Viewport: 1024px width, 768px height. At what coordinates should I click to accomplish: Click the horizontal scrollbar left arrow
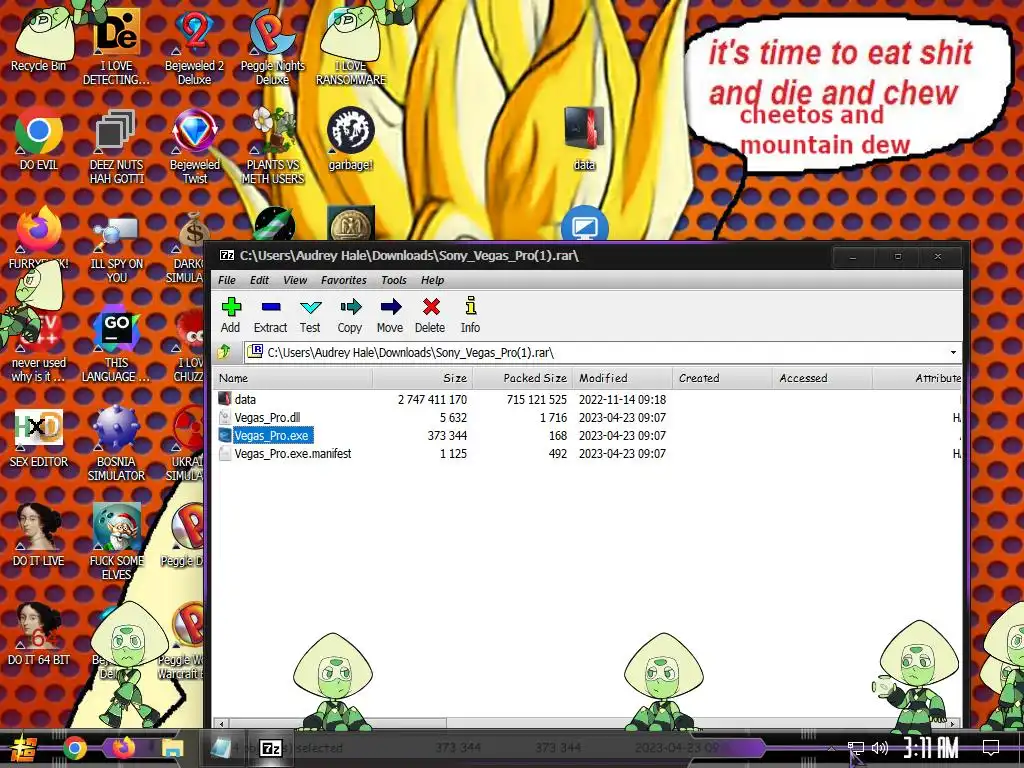click(x=222, y=724)
